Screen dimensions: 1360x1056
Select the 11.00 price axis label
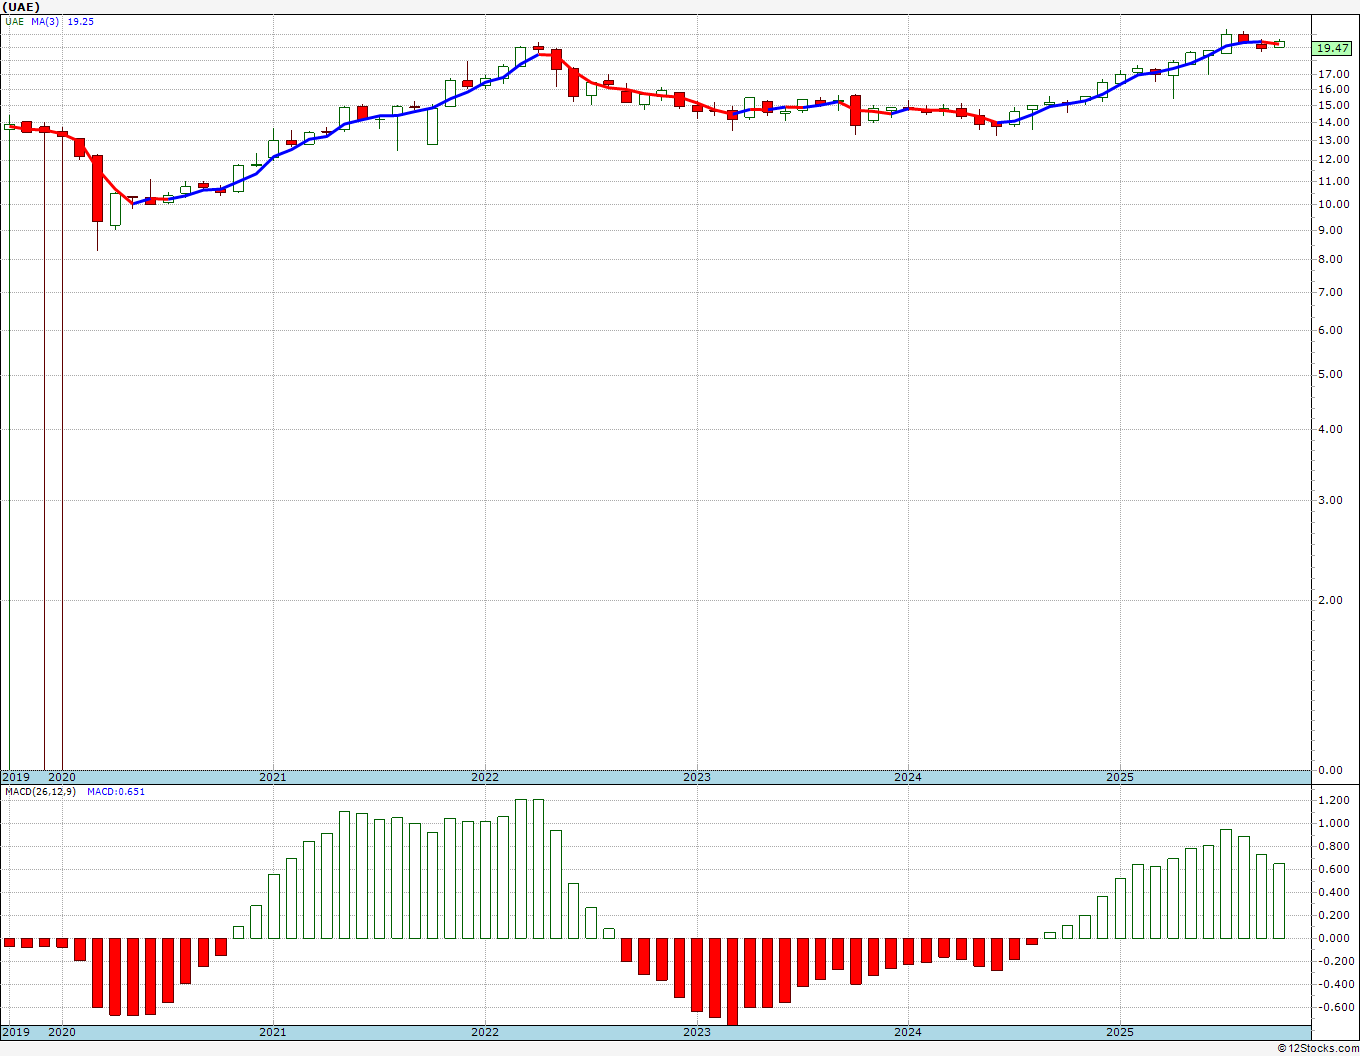1334,181
